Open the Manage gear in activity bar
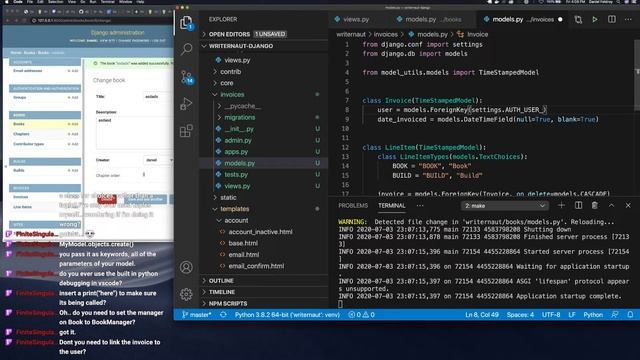This screenshot has height=360, width=640. [x=186, y=294]
